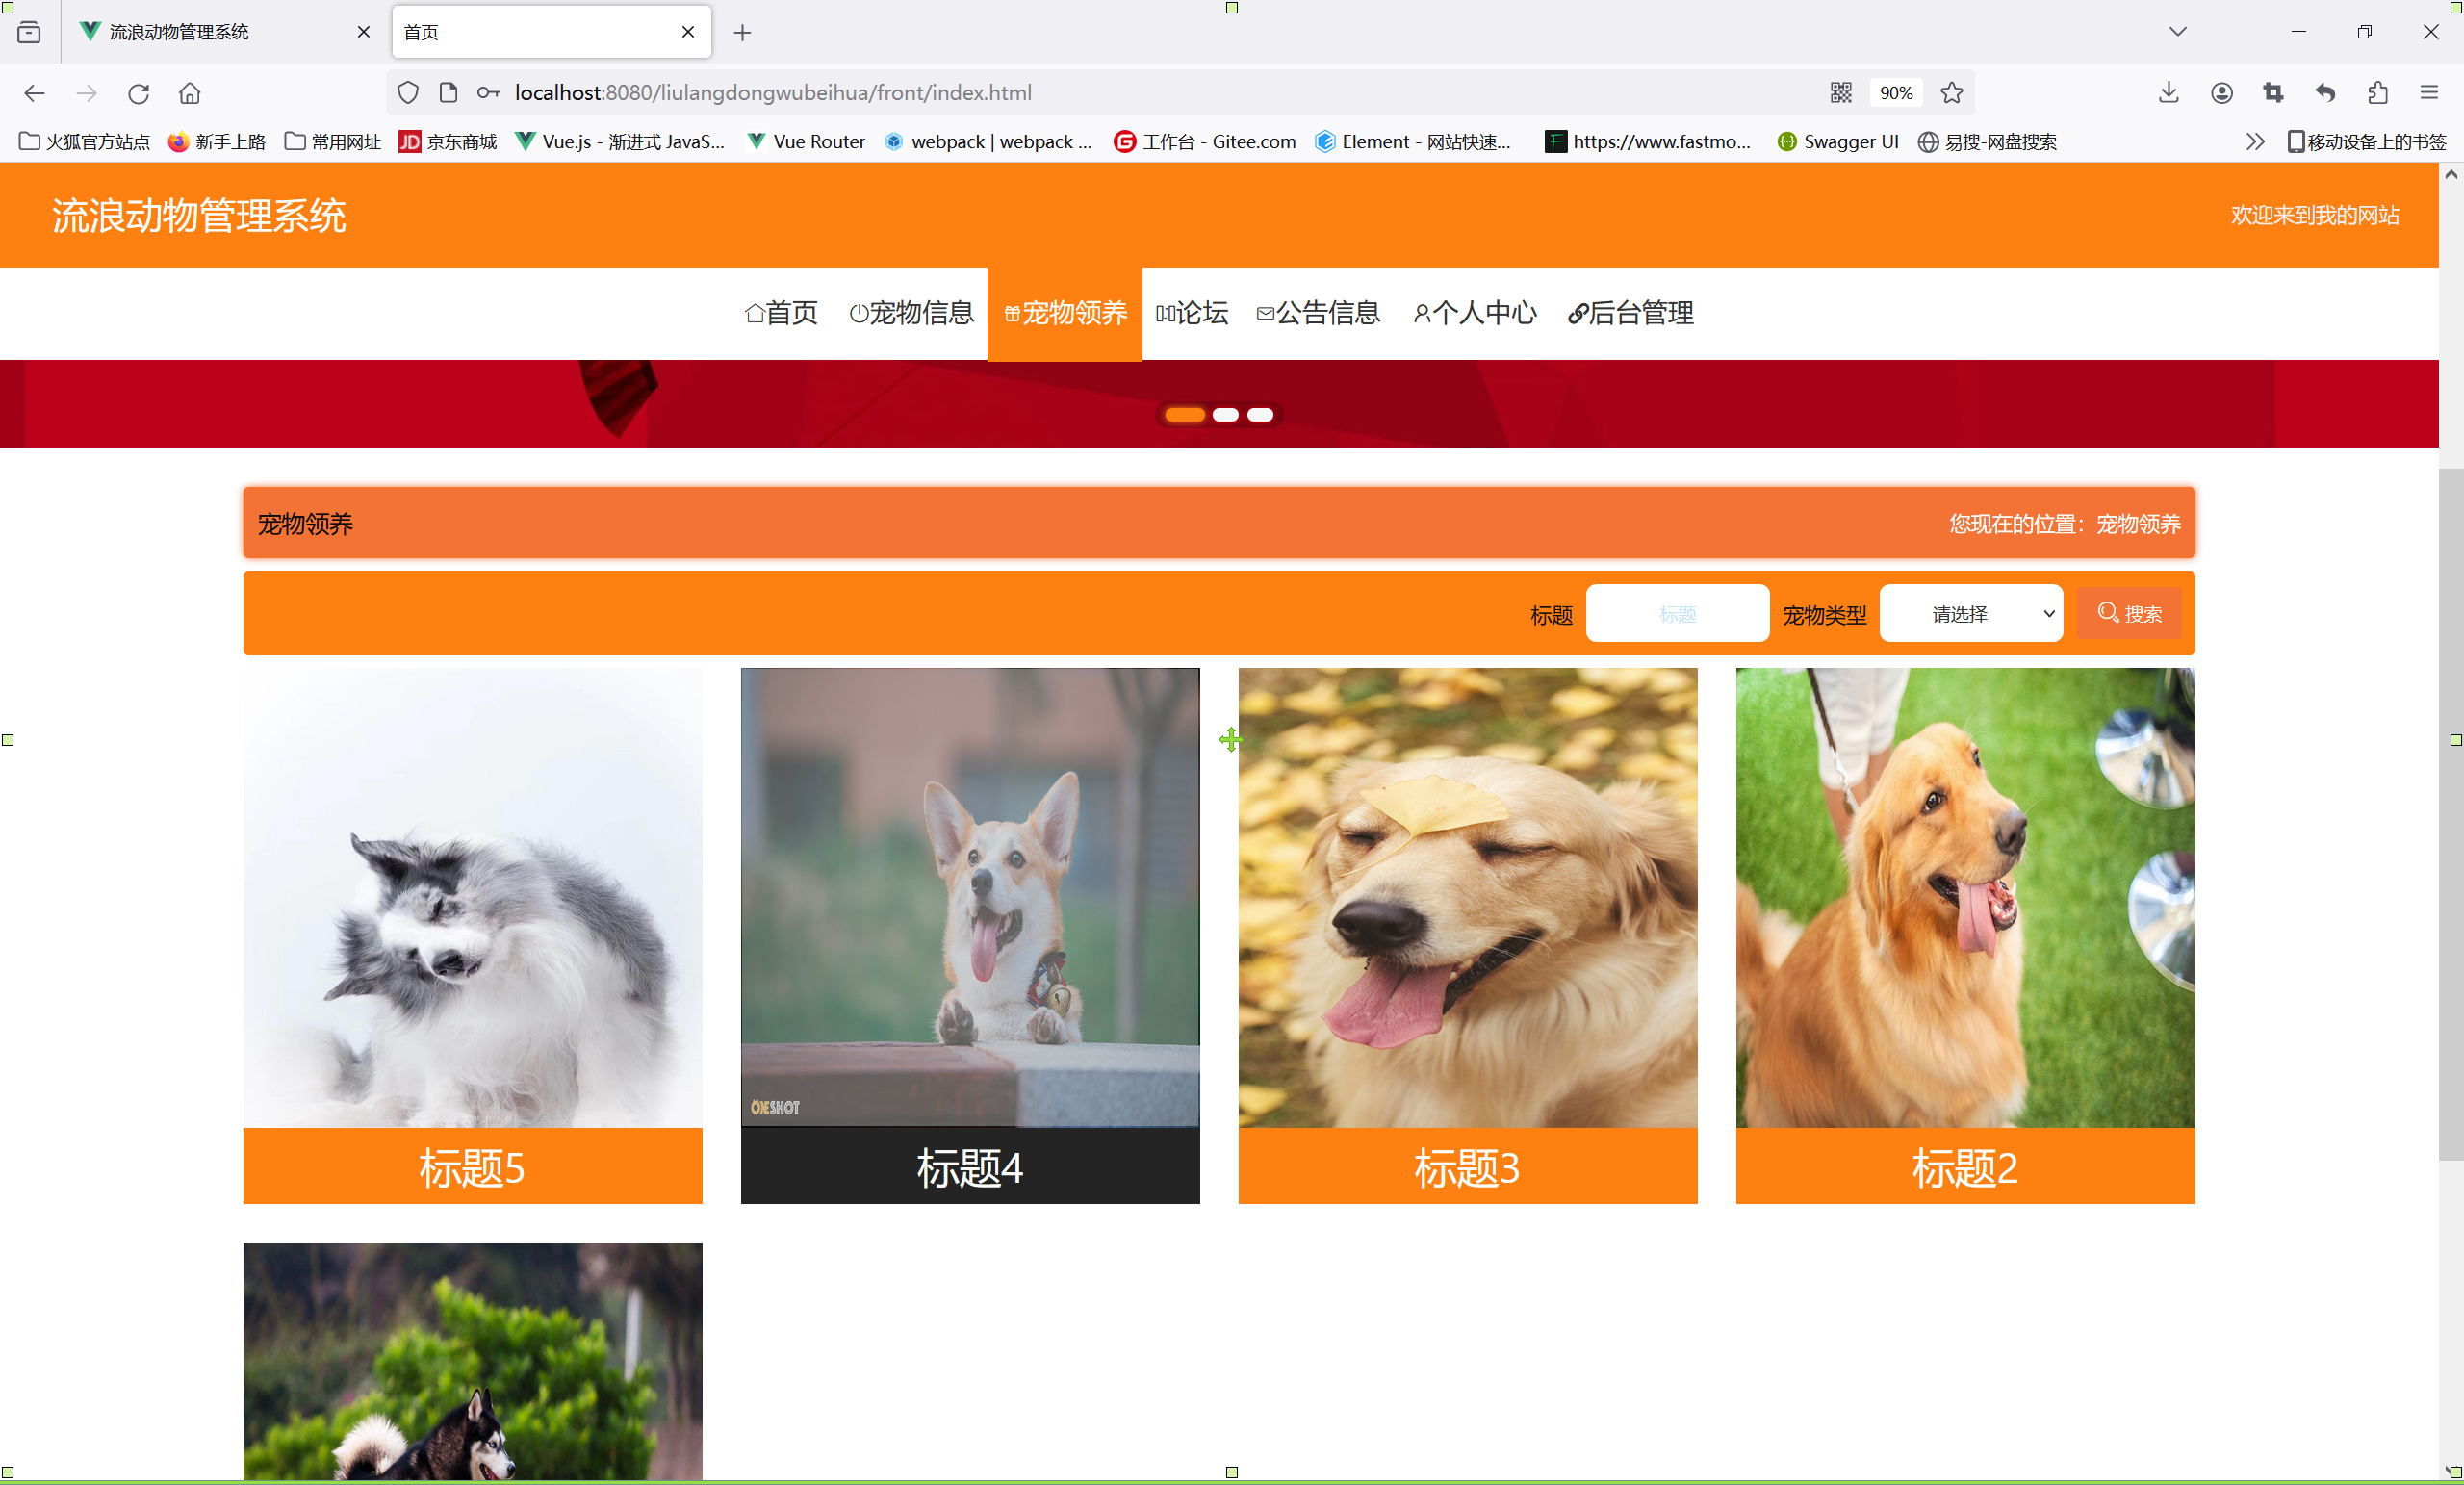The image size is (2464, 1485).
Task: Click the 标题 search input field
Action: [x=1677, y=614]
